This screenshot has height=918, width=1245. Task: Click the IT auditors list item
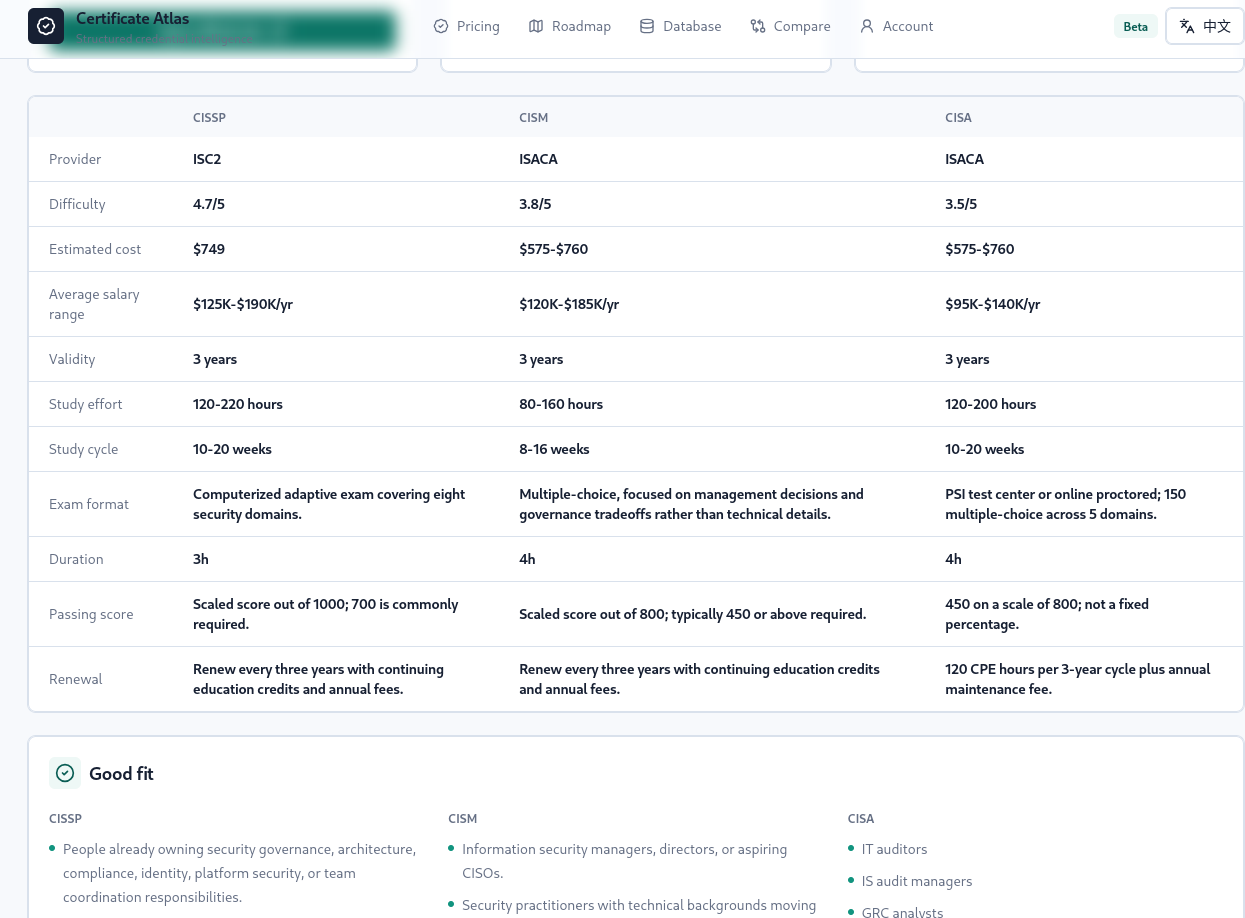point(894,849)
